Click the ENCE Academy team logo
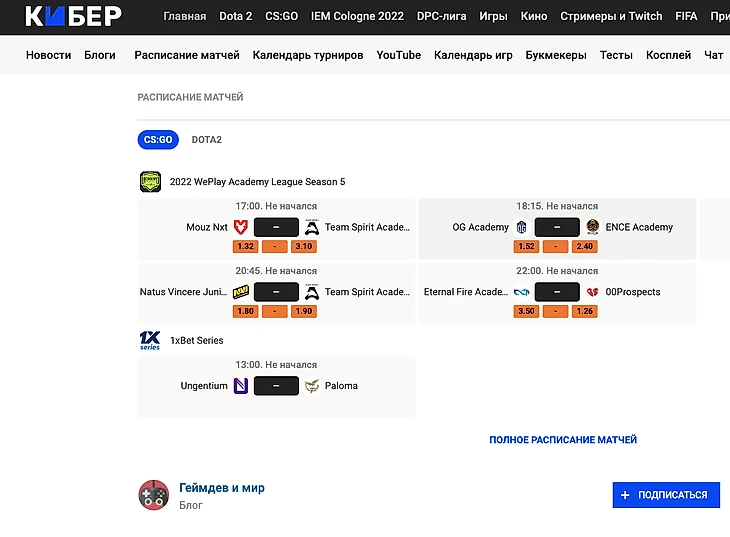 [593, 227]
